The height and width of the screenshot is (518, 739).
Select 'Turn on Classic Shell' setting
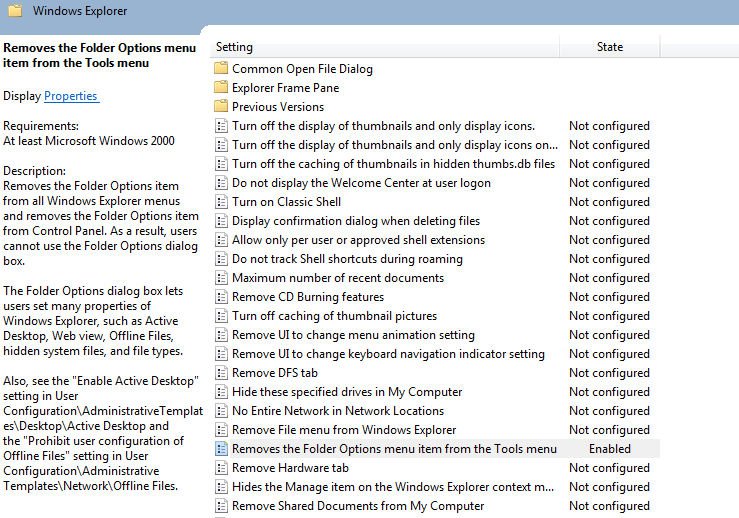point(287,202)
